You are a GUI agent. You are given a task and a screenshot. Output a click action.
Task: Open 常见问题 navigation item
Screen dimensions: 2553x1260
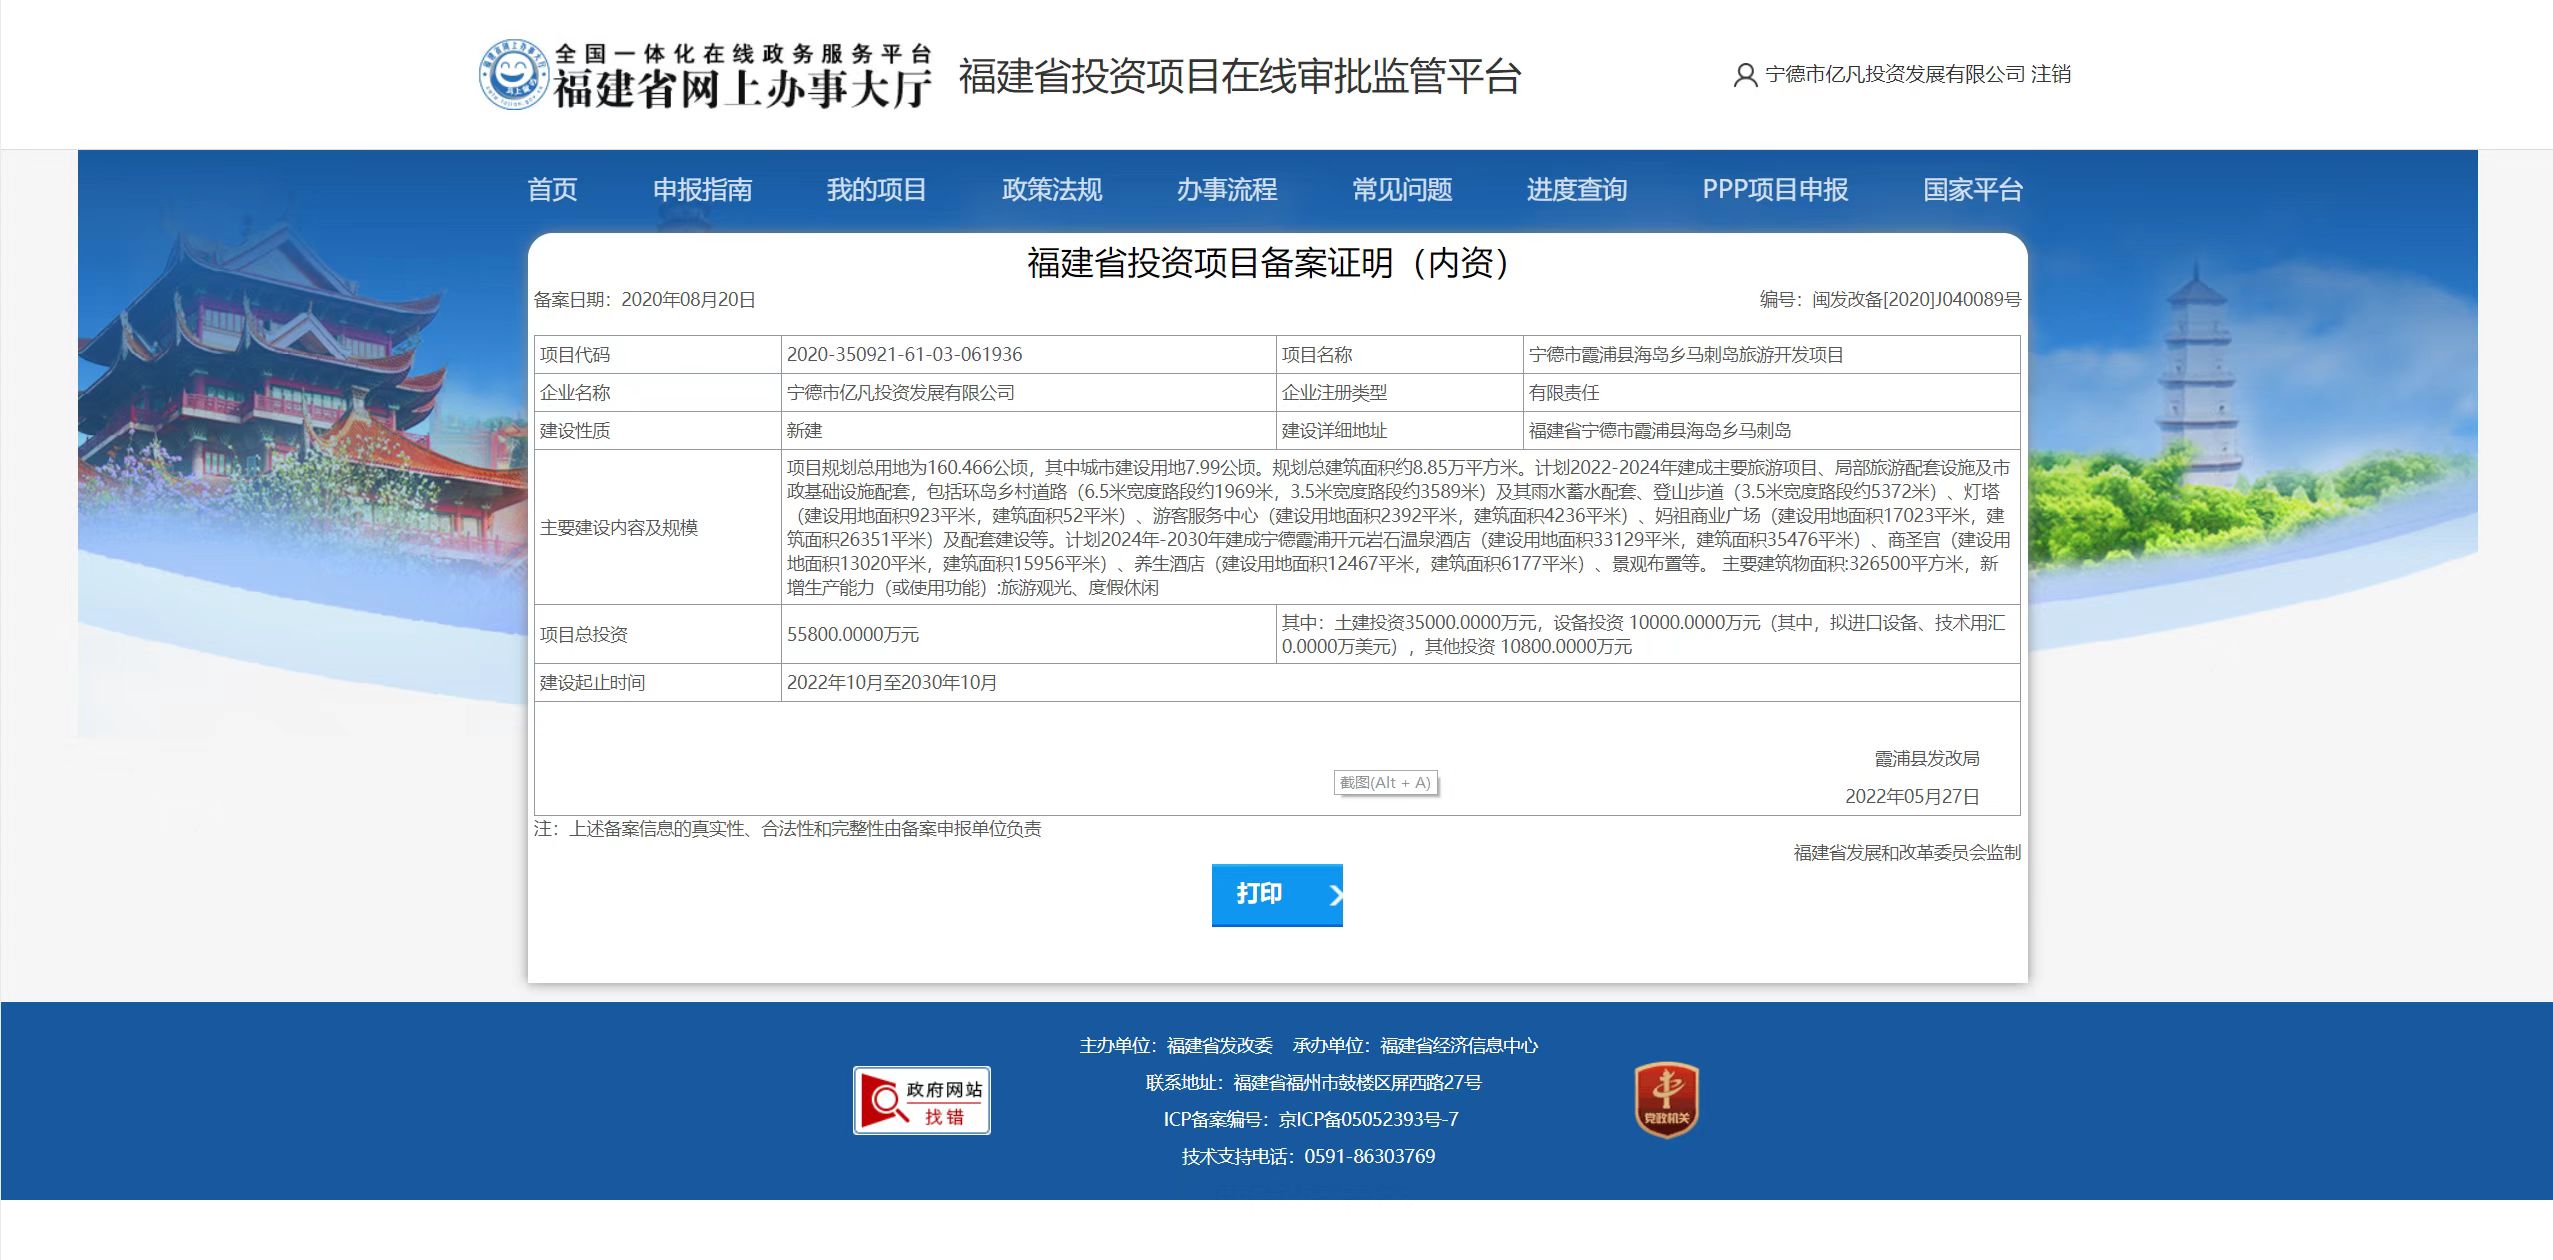click(1401, 190)
